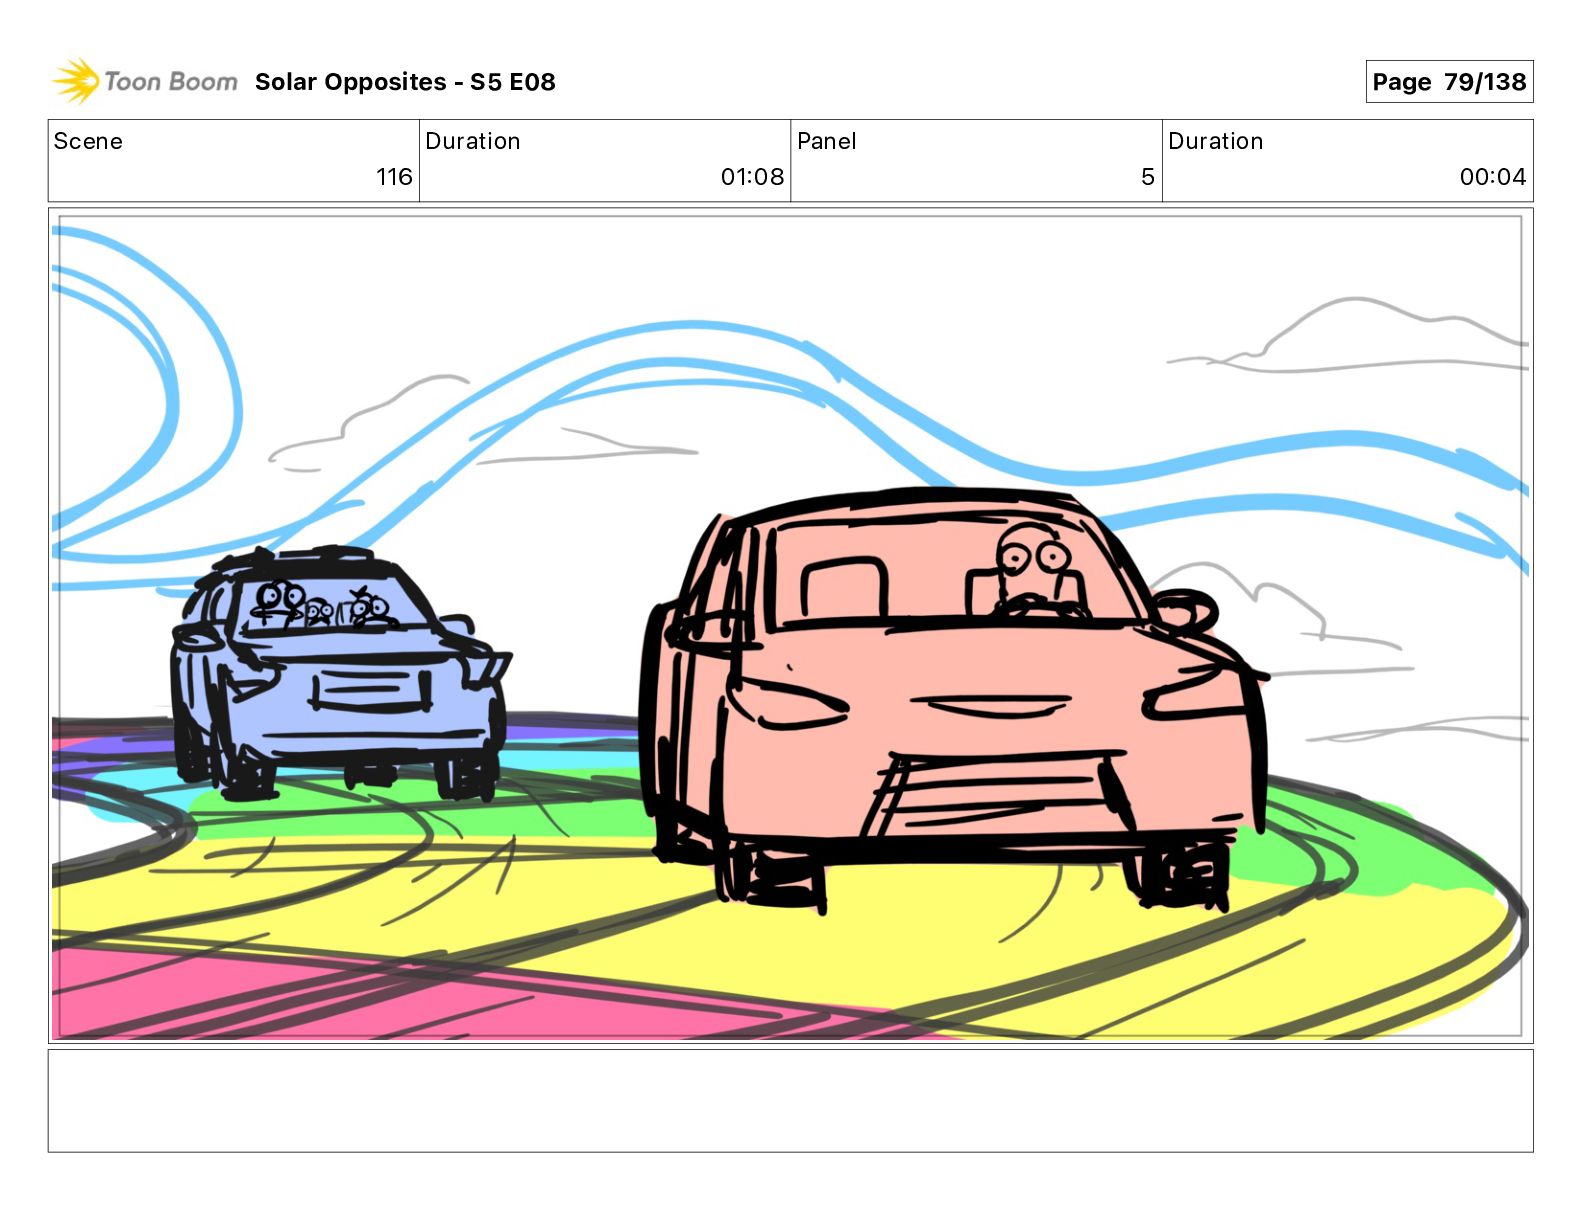
Task: Click the 'Panel' header label
Action: click(827, 141)
